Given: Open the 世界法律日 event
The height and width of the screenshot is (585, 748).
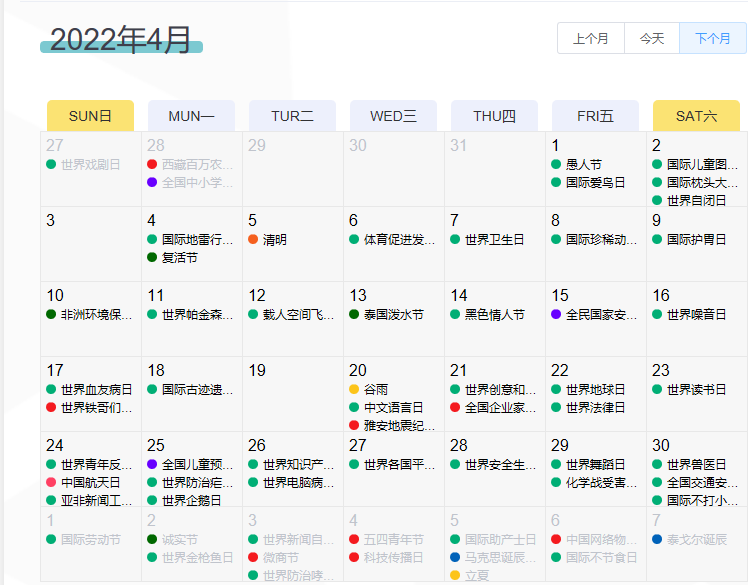Looking at the screenshot, I should [x=595, y=407].
